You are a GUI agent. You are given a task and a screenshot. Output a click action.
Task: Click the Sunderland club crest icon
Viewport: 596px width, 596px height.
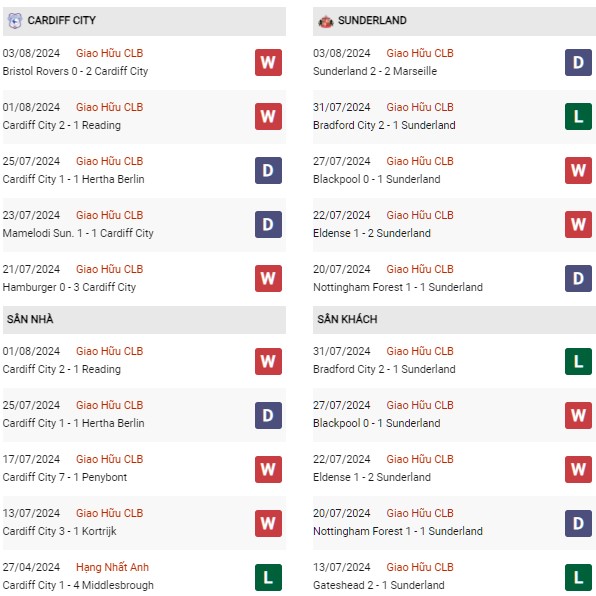pyautogui.click(x=326, y=21)
